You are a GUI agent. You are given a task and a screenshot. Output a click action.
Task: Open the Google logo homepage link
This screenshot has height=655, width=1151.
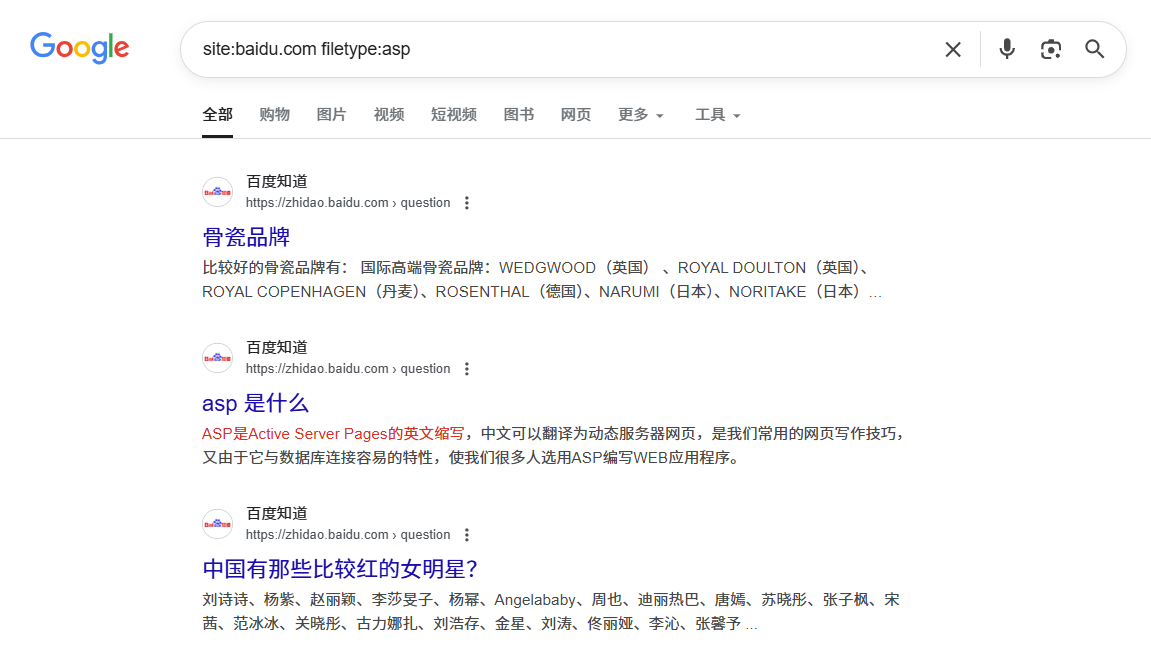pyautogui.click(x=79, y=48)
